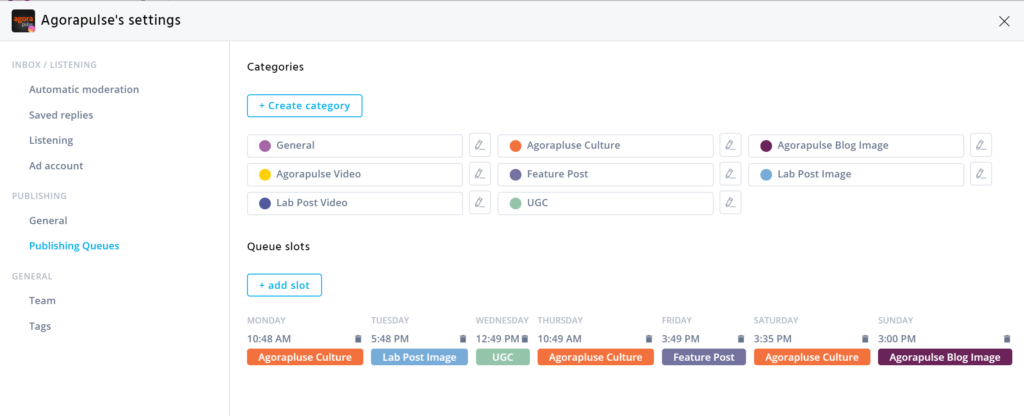Open Ad account settings
Screen dimensions: 1024x416
(x=56, y=166)
